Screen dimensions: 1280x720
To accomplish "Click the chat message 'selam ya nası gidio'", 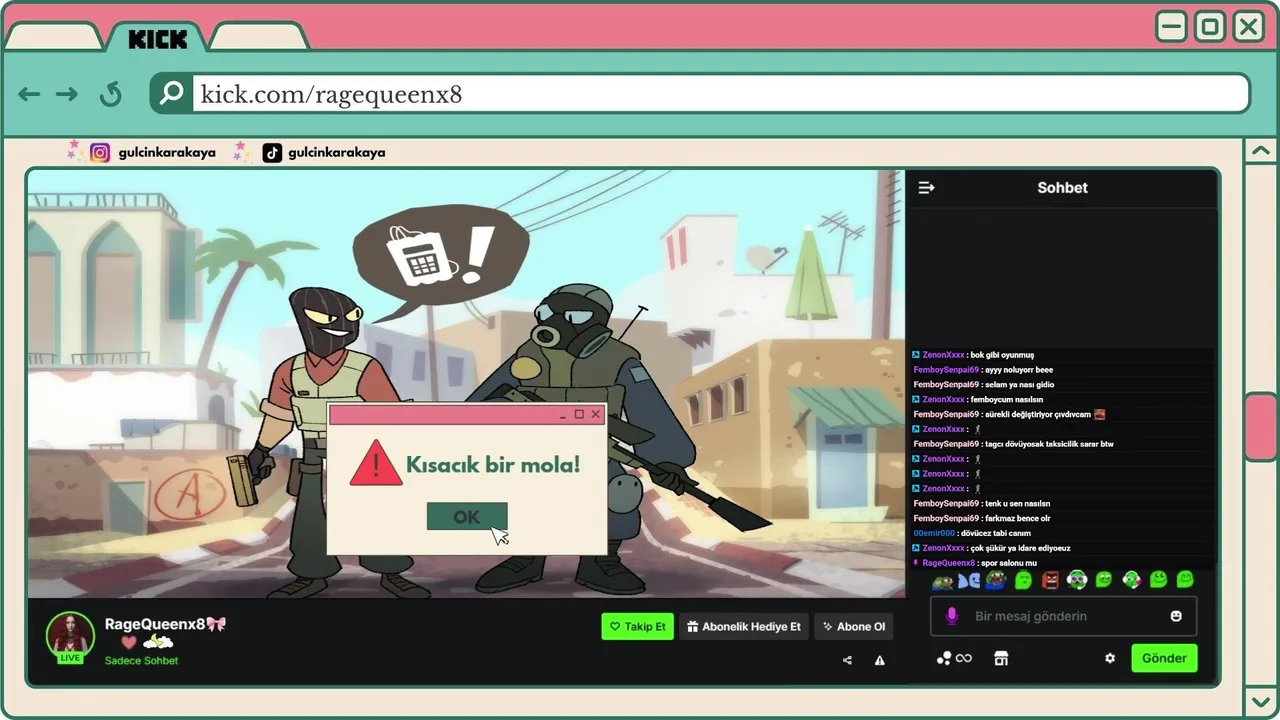I will click(x=1019, y=385).
